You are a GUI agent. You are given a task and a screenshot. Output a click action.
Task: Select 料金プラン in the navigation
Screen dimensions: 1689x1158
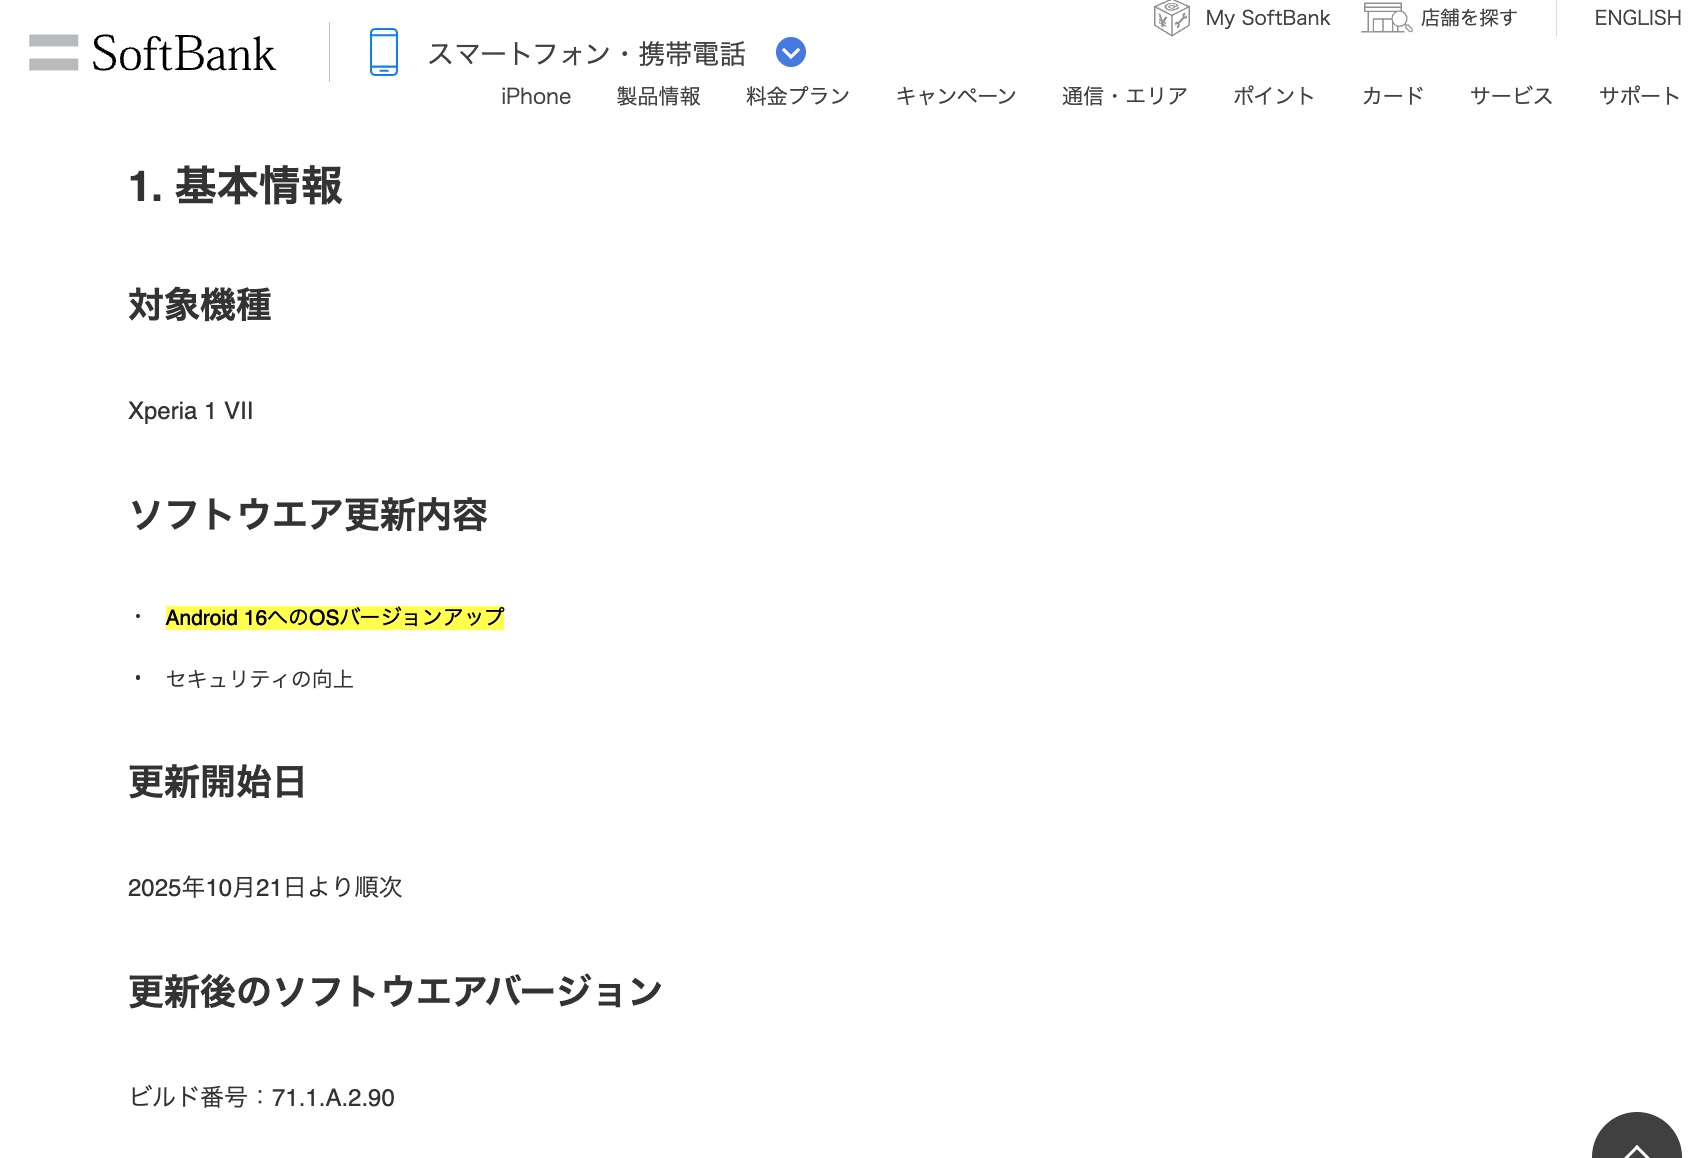(x=797, y=96)
